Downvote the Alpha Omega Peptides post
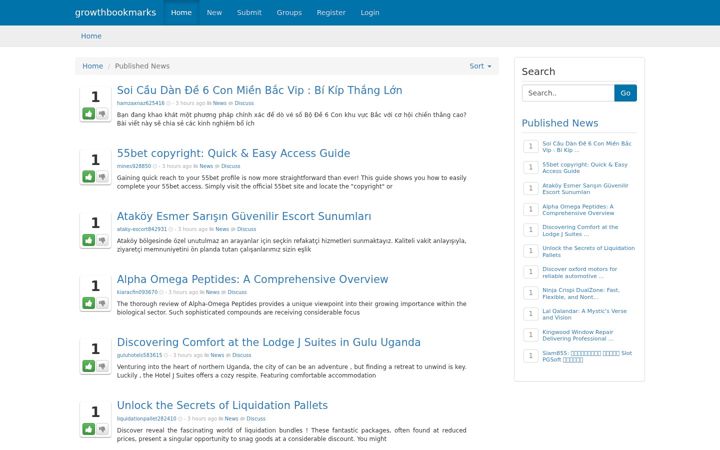This screenshot has width=720, height=450. [x=102, y=303]
